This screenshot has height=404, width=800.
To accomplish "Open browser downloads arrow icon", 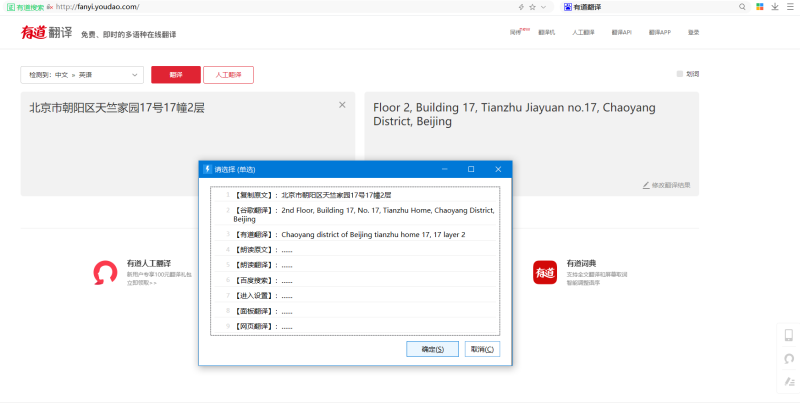I will pyautogui.click(x=775, y=7).
